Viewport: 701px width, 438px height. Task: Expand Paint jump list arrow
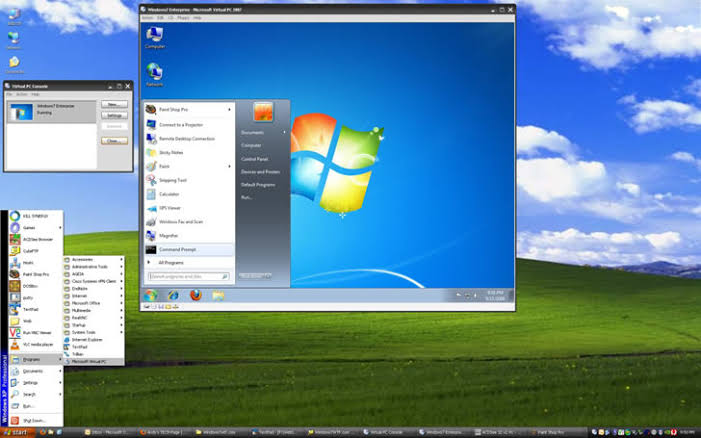click(x=230, y=166)
